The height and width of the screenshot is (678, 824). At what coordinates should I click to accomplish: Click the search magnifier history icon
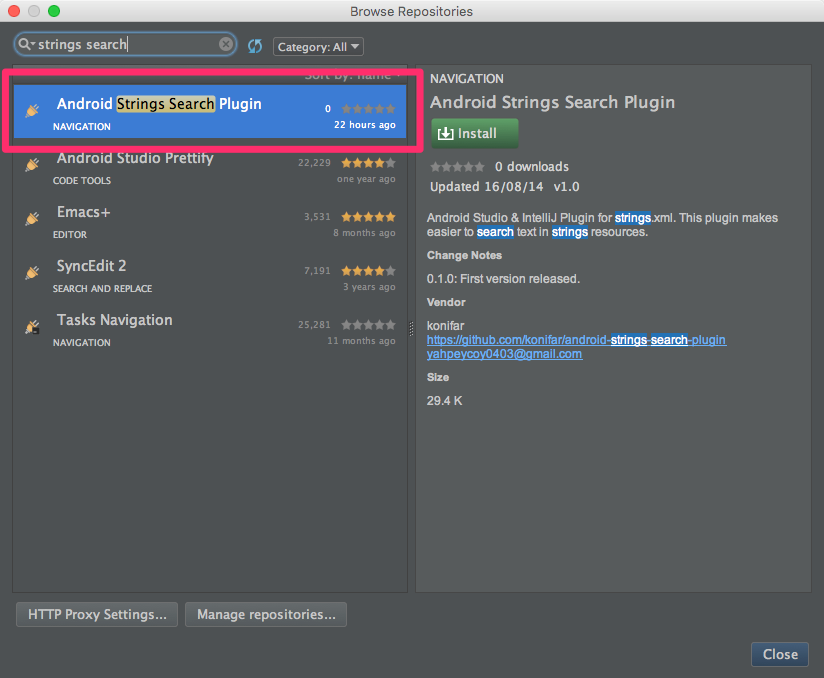click(x=26, y=44)
